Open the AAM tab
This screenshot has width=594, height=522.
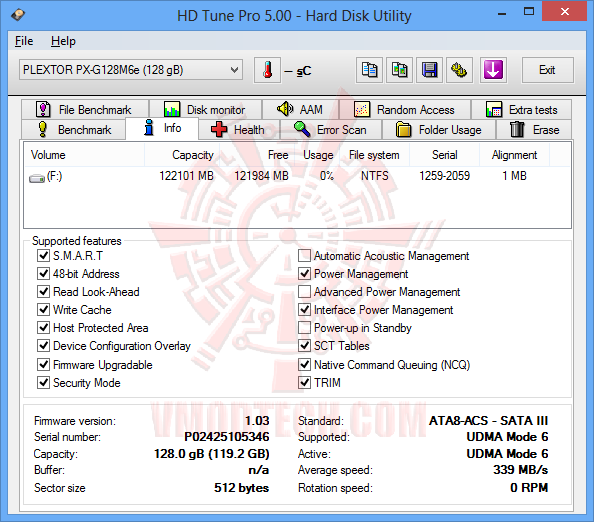[300, 109]
